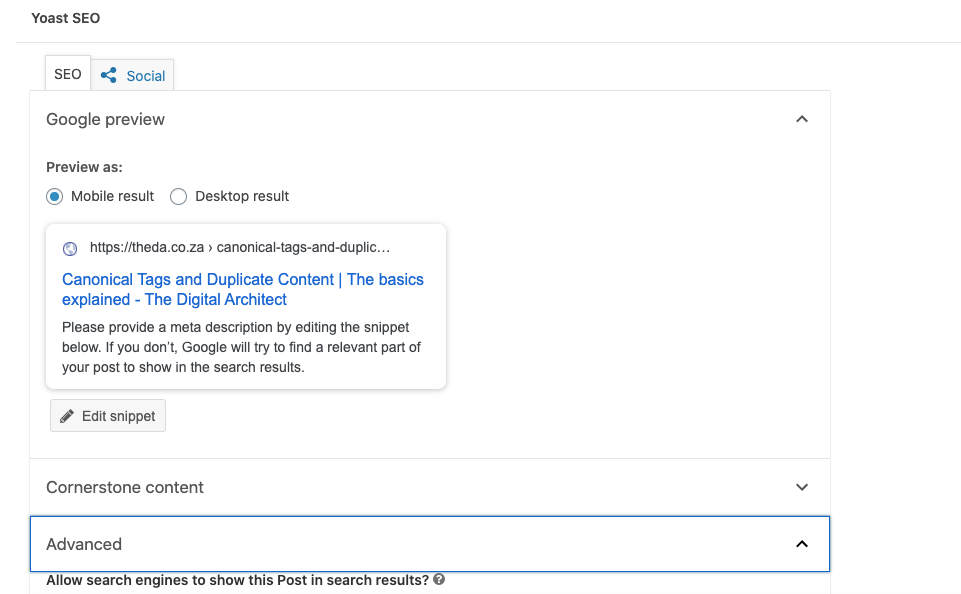
Task: Select the Desktop result radio button
Action: [x=178, y=197]
